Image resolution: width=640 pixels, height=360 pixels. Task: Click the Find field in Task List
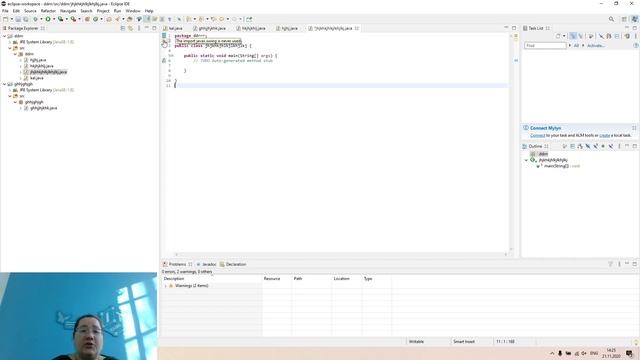pyautogui.click(x=545, y=46)
